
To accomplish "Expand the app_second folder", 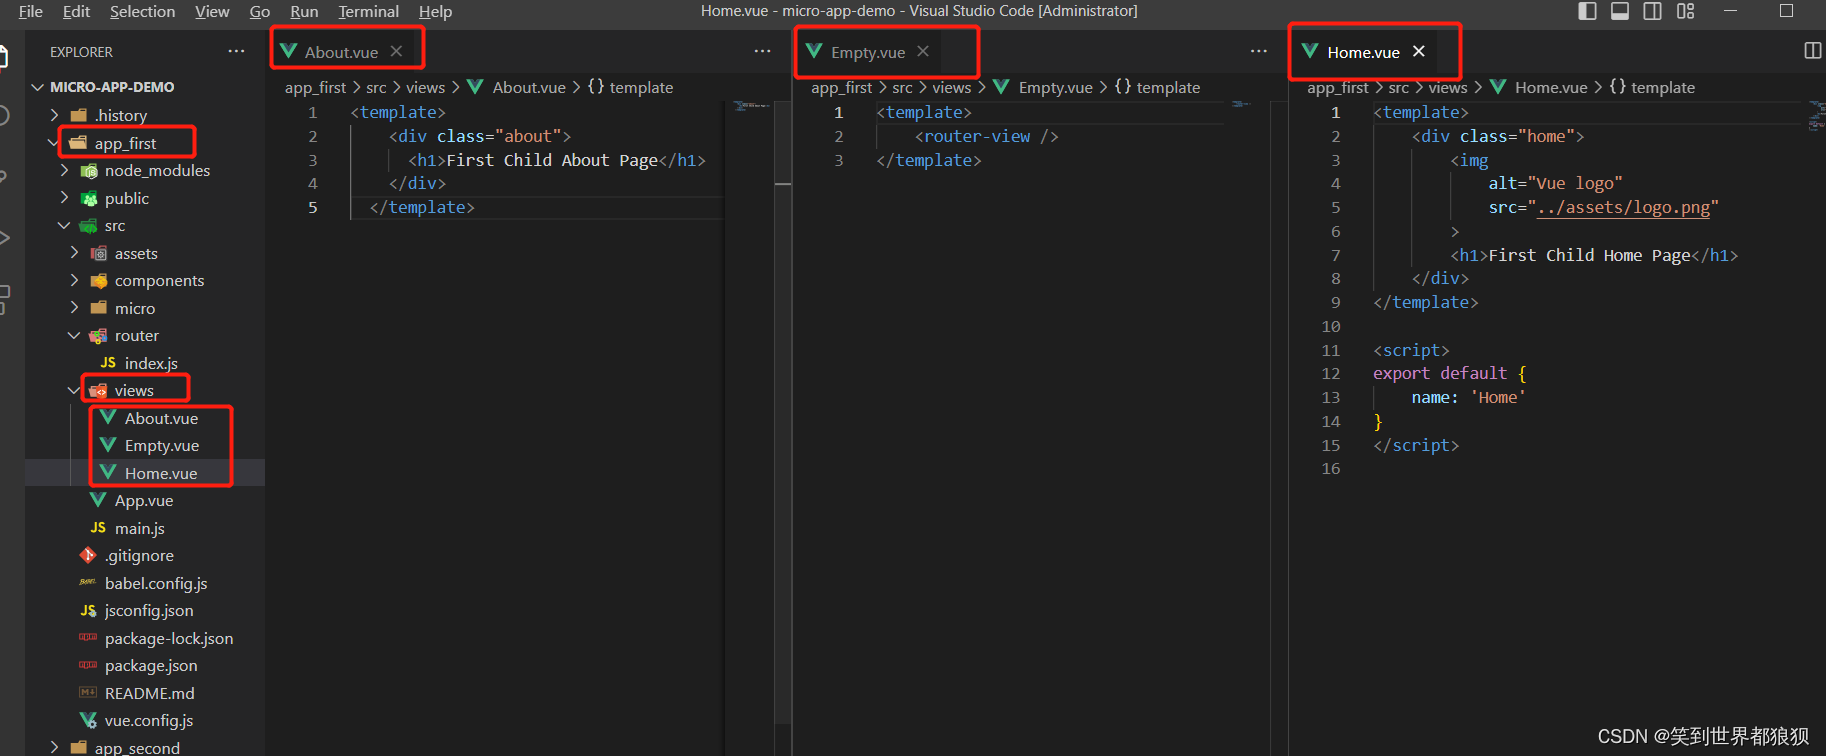I will (55, 747).
